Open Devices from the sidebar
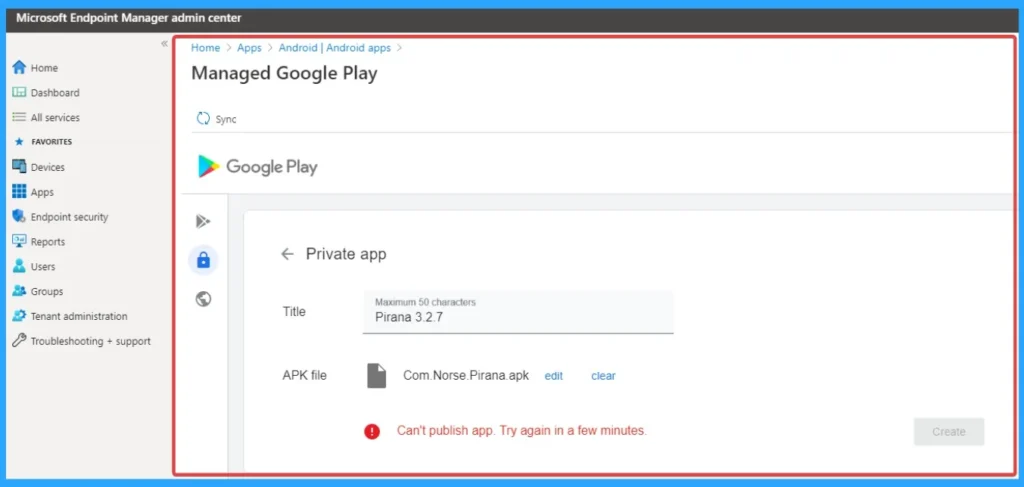Image resolution: width=1024 pixels, height=487 pixels. pos(48,167)
